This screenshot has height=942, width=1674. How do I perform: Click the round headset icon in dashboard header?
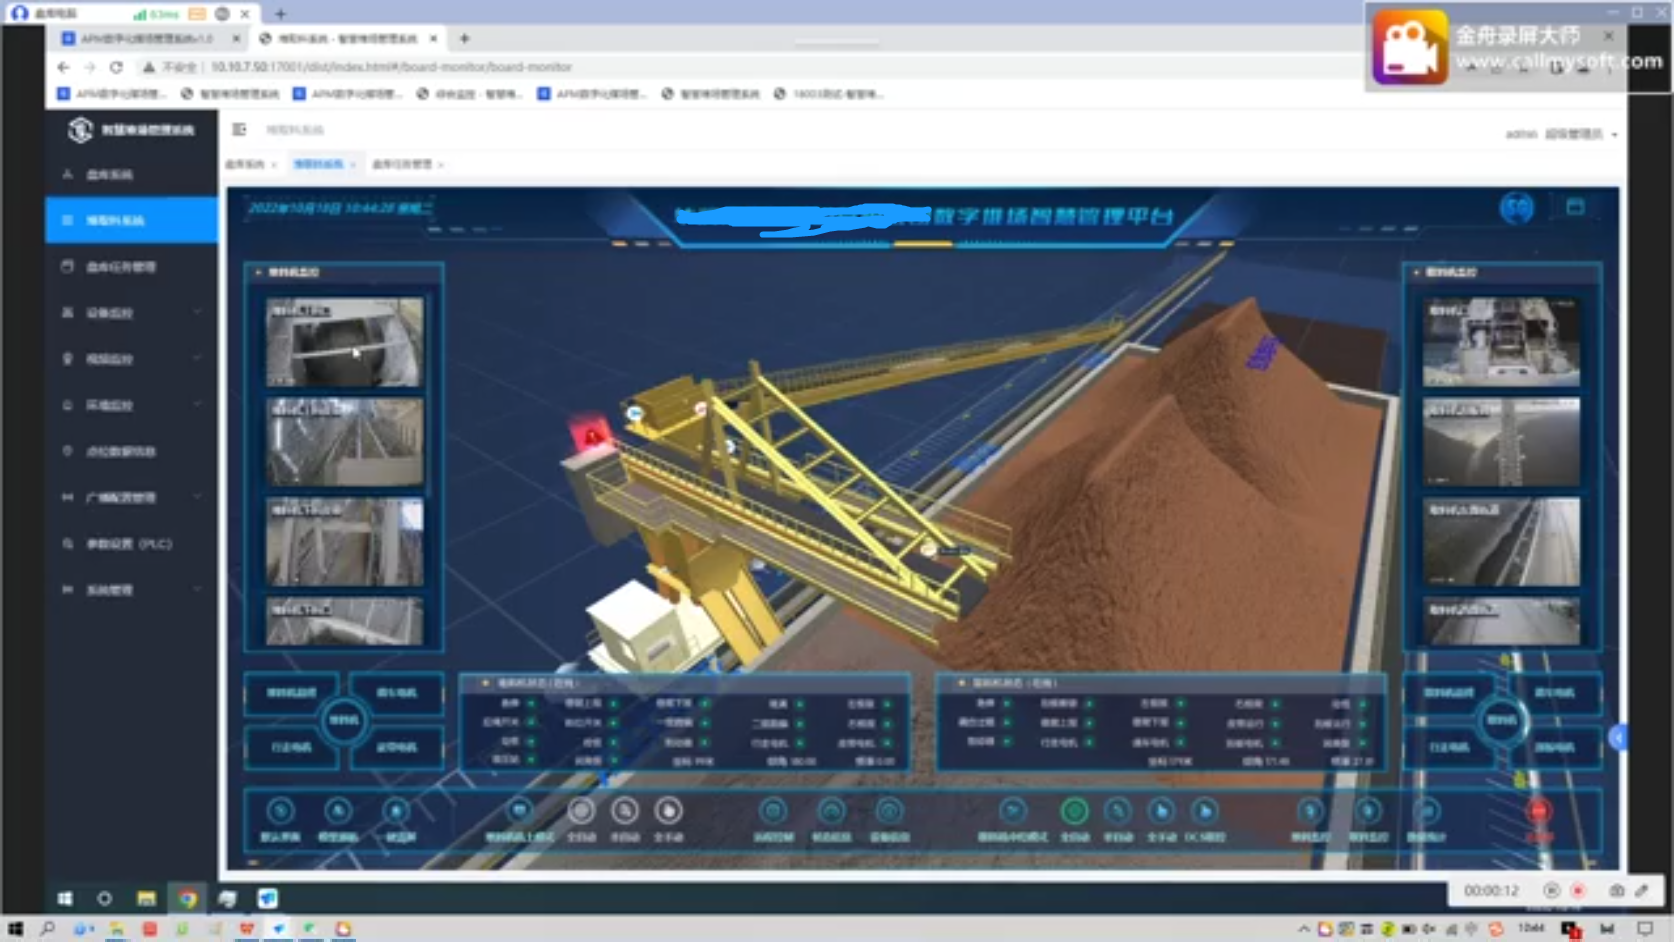(x=1516, y=208)
